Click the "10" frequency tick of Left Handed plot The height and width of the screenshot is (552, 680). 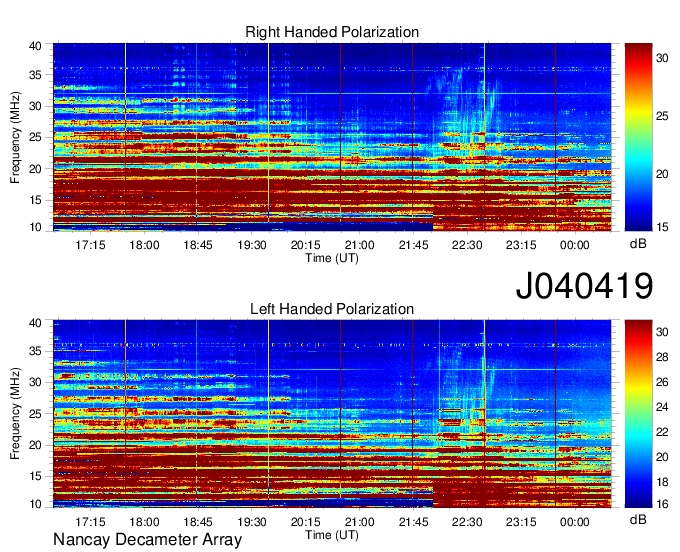pyautogui.click(x=35, y=504)
